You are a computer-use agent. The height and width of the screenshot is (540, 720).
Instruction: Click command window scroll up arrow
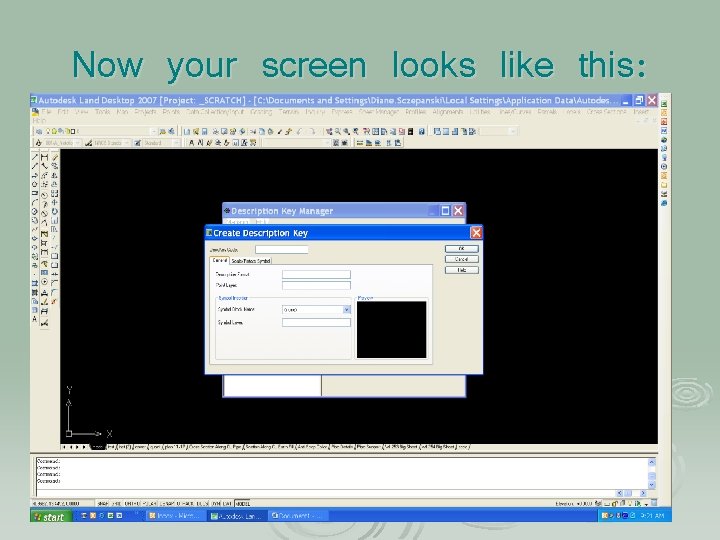pyautogui.click(x=652, y=462)
